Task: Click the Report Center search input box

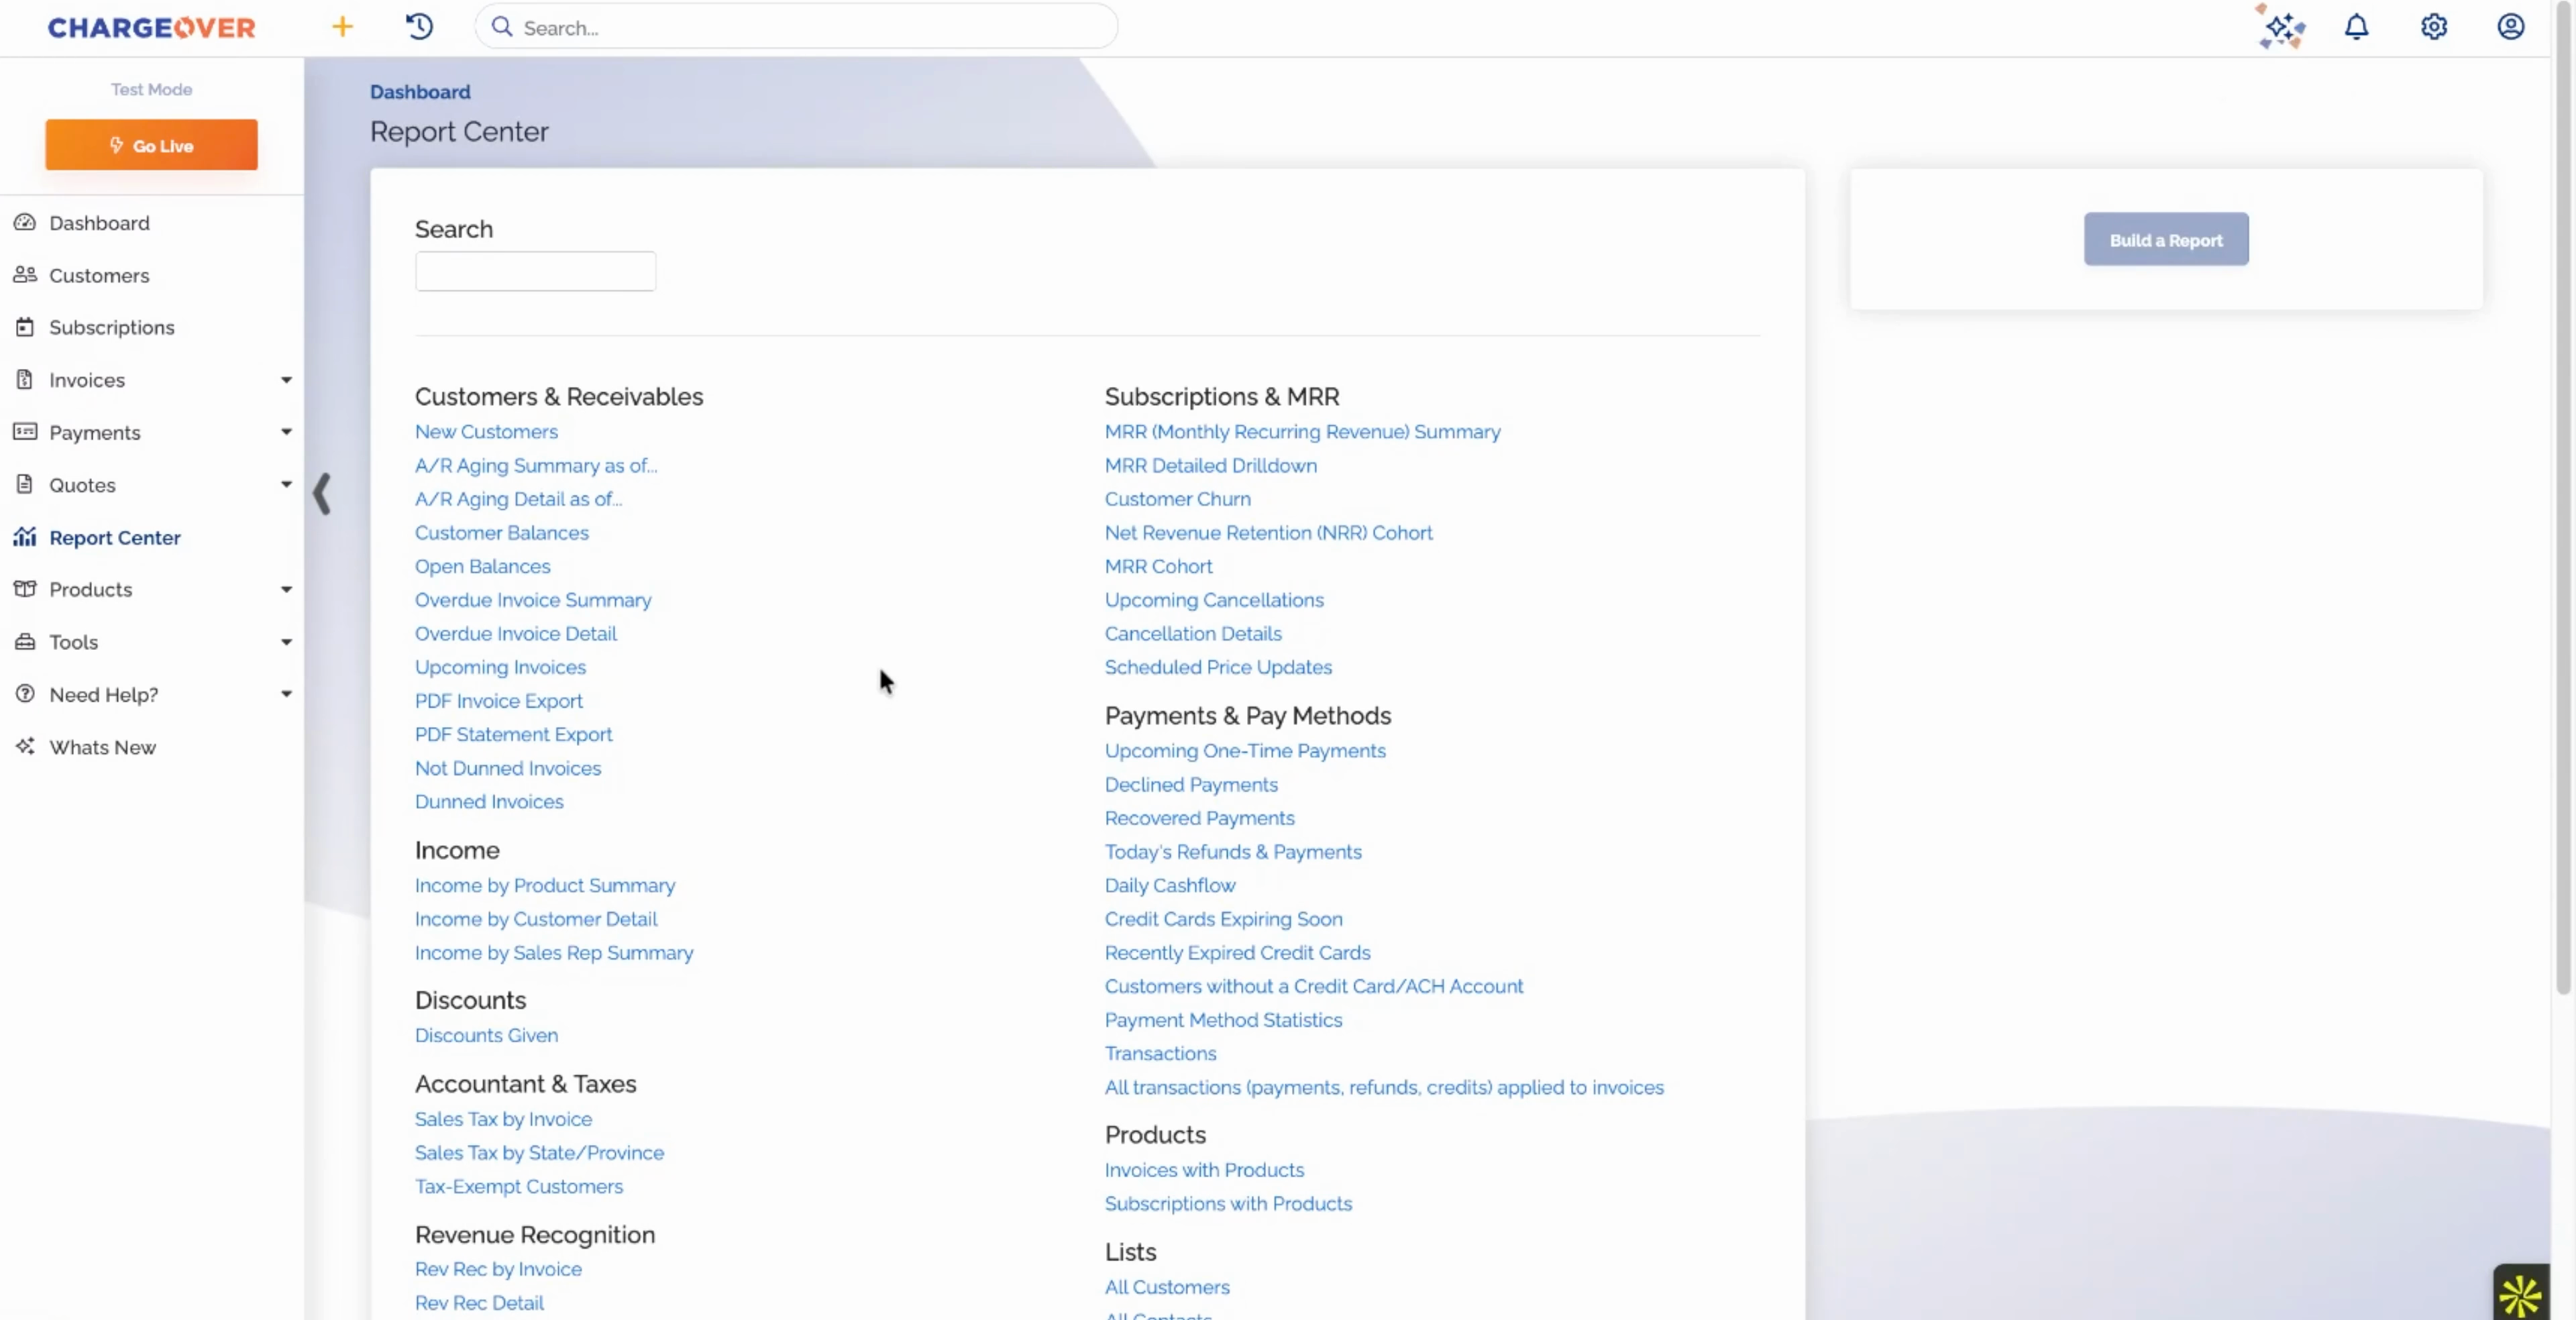Action: pos(535,271)
